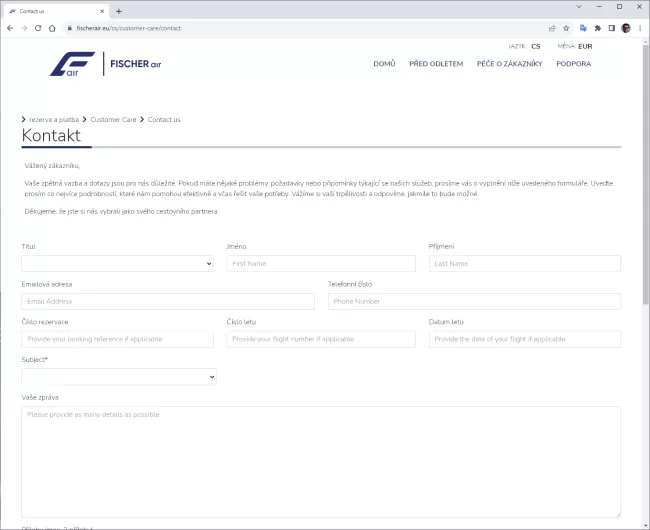
Task: Go to the PODPORA menu item
Action: pyautogui.click(x=573, y=64)
